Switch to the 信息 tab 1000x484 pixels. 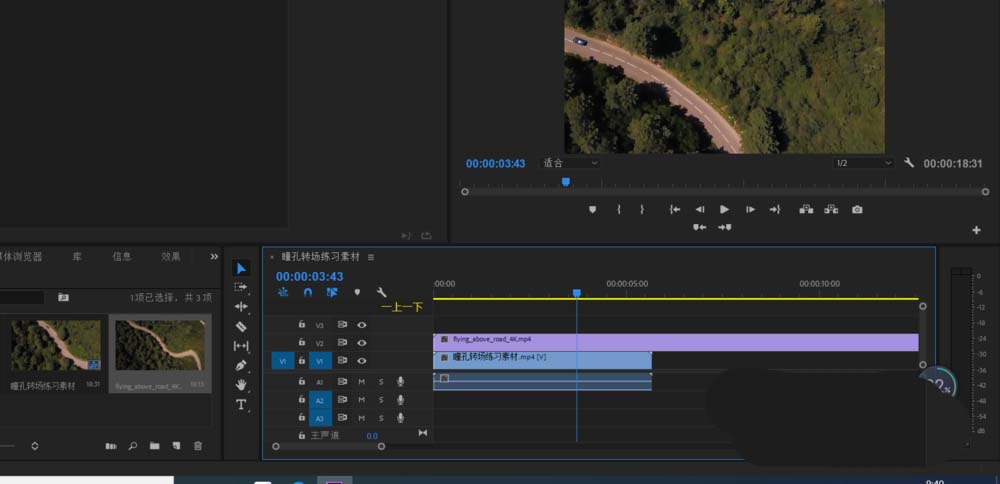[122, 257]
